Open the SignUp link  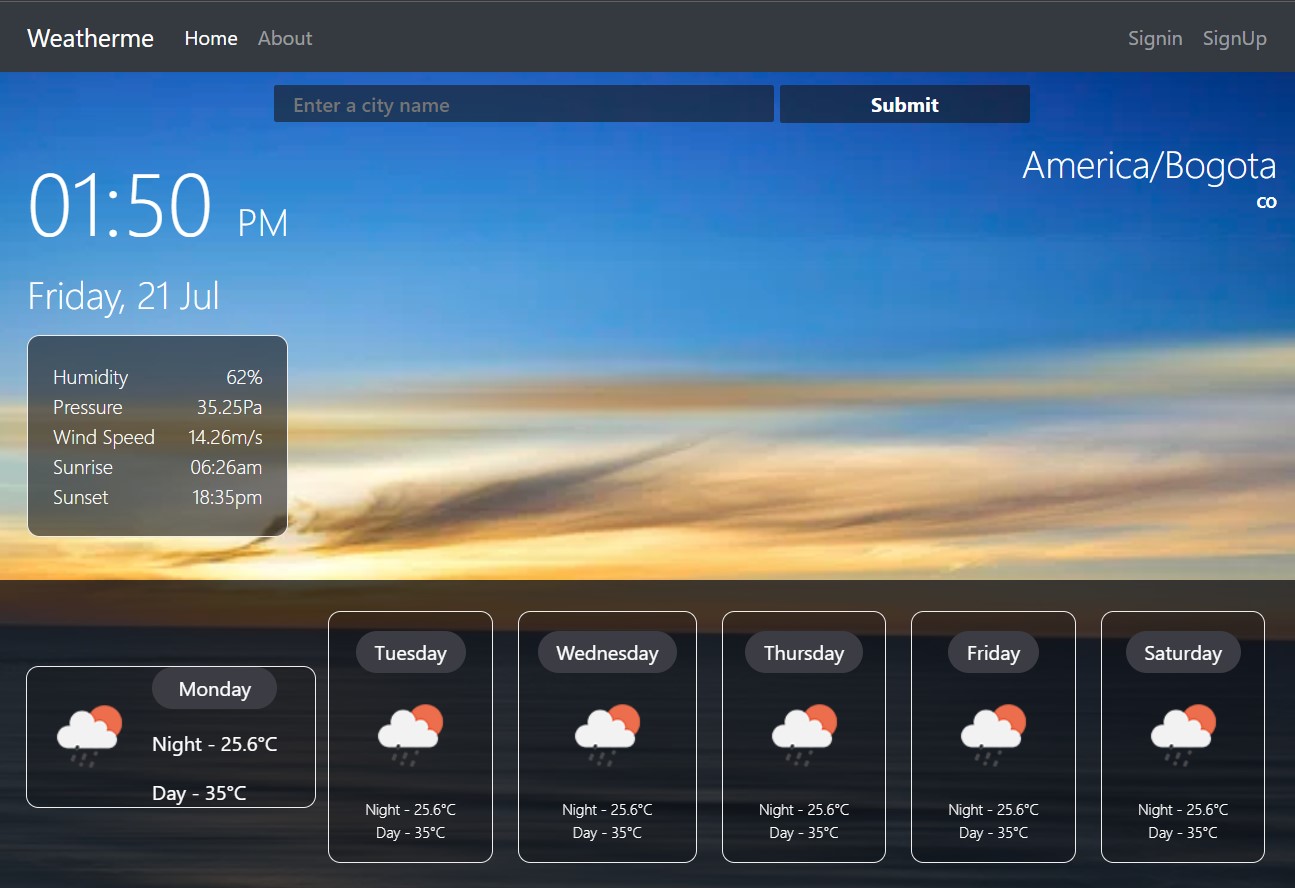1234,38
